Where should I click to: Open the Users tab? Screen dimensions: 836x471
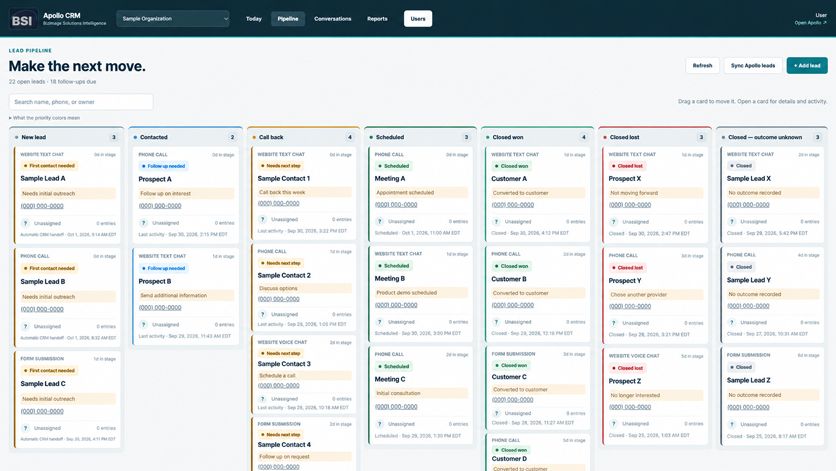click(x=418, y=19)
